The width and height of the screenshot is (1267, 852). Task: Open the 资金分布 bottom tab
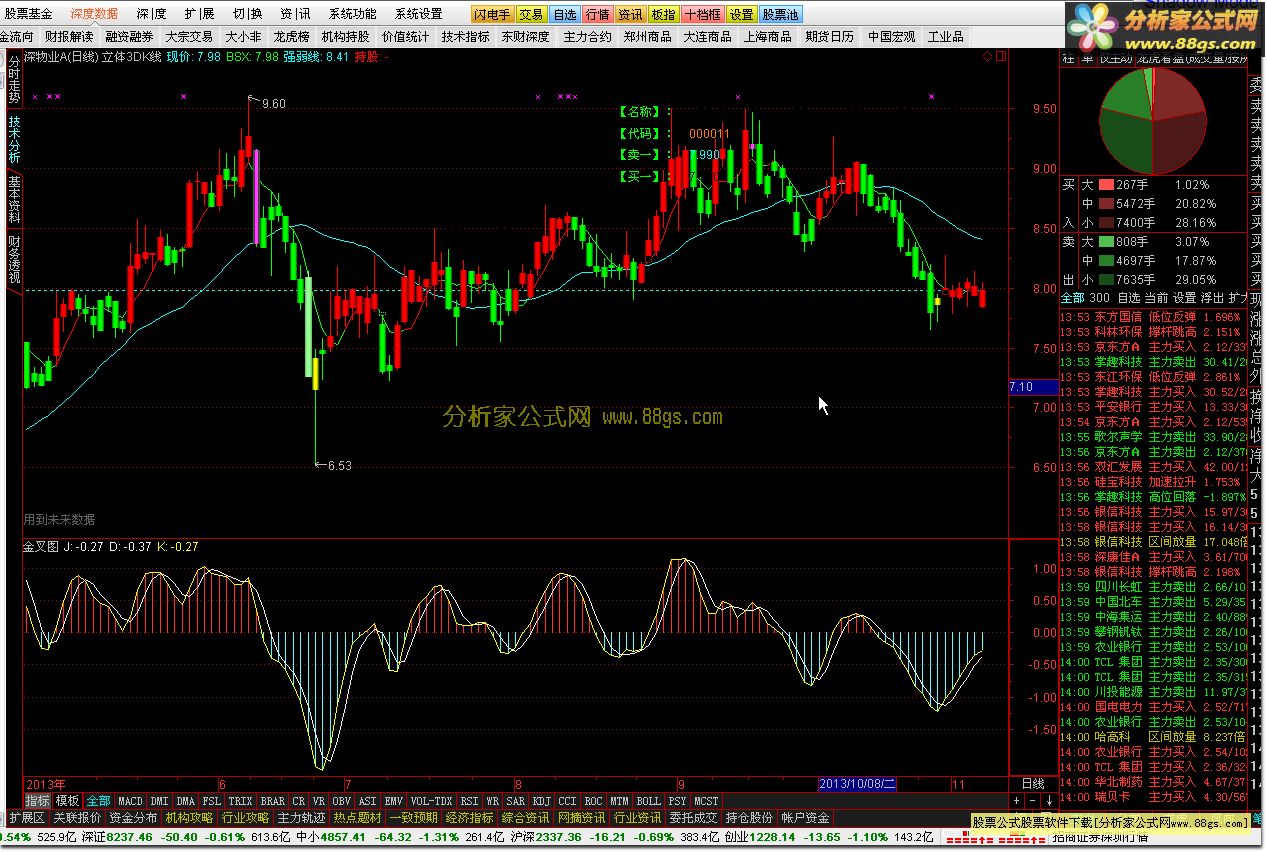coord(133,818)
